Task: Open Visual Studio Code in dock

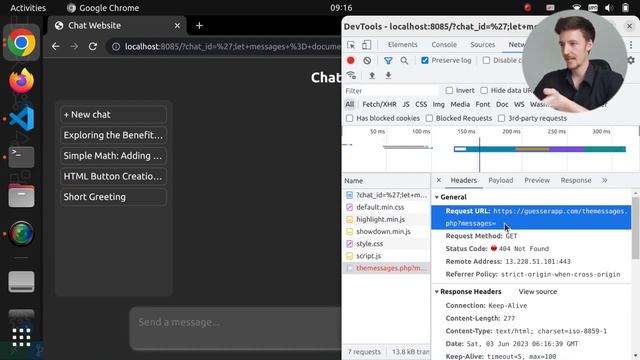Action: (21, 118)
